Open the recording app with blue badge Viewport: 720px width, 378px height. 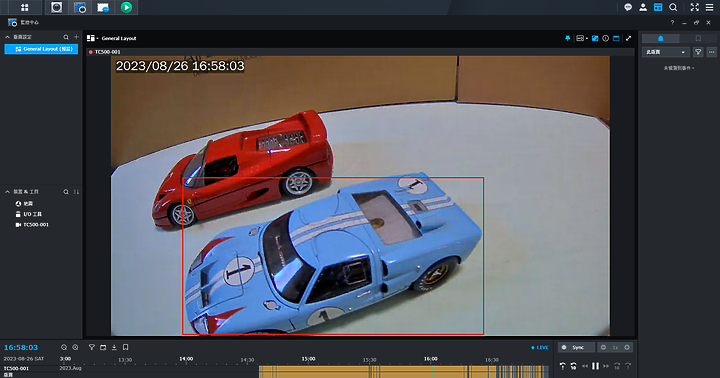tap(103, 7)
